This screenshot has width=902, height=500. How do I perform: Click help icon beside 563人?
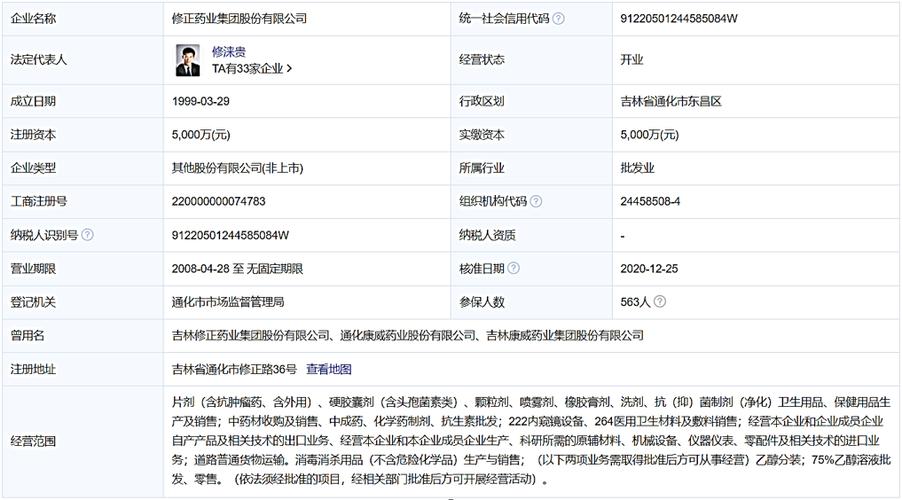coord(660,301)
